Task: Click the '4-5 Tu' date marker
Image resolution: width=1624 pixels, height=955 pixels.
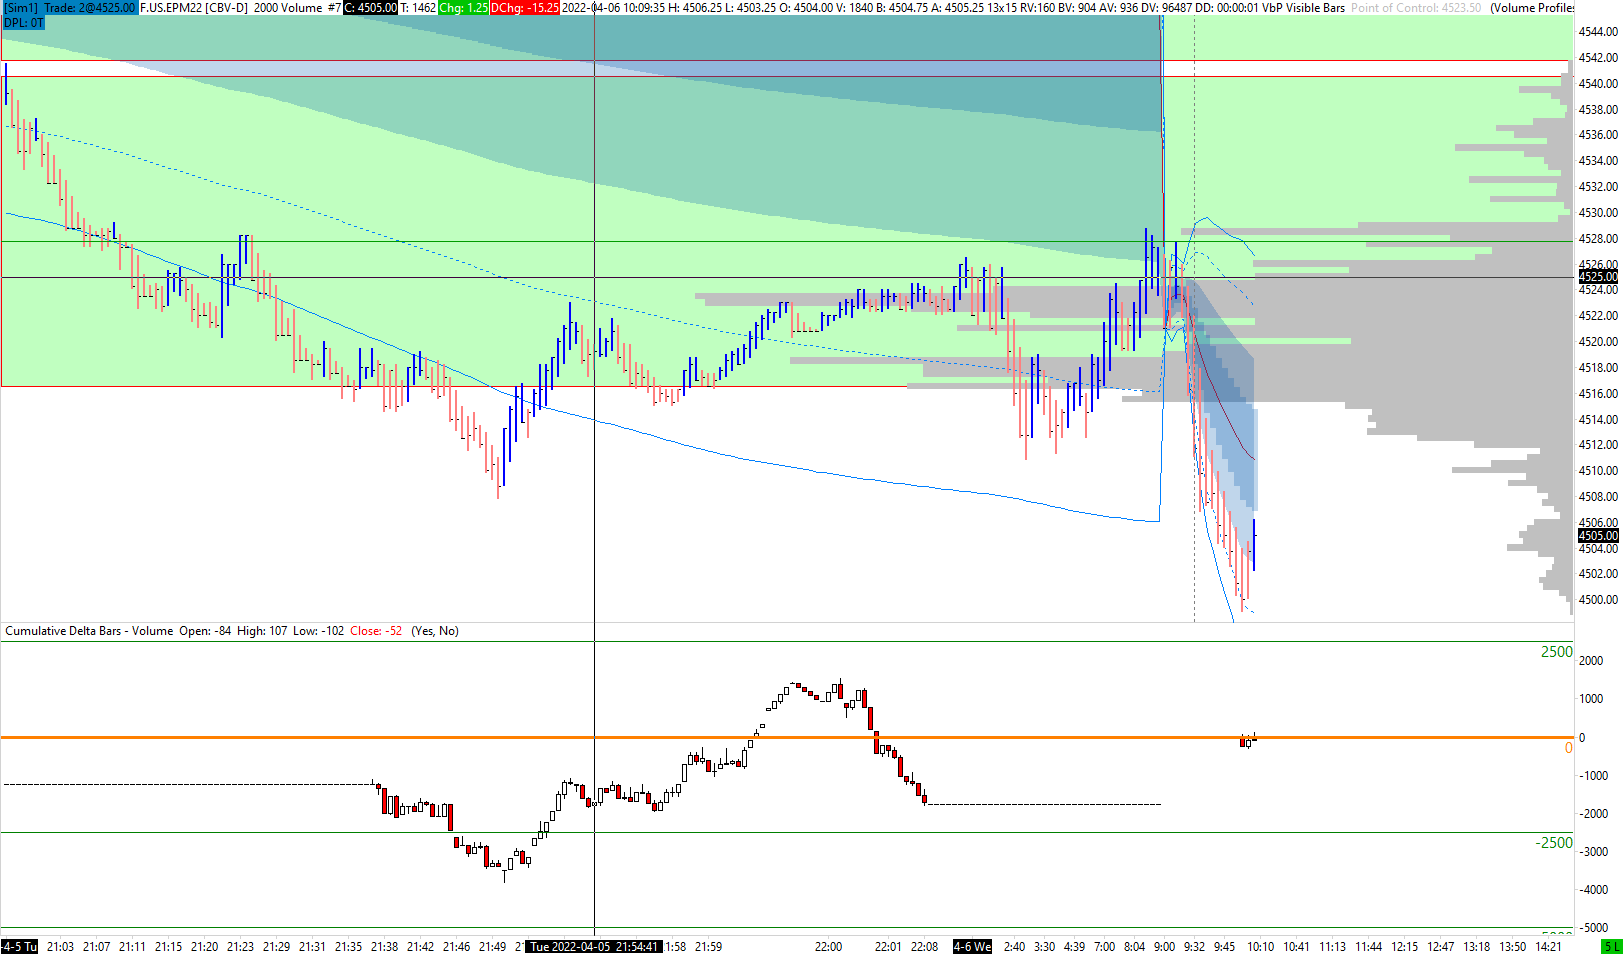Action: pos(20,947)
